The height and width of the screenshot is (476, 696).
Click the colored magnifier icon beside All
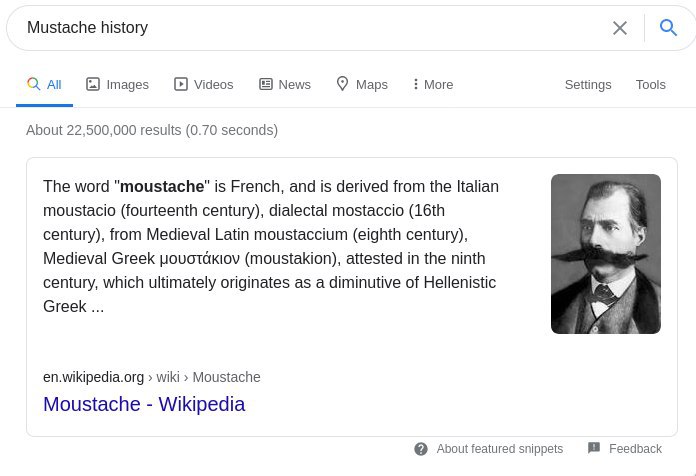[33, 83]
